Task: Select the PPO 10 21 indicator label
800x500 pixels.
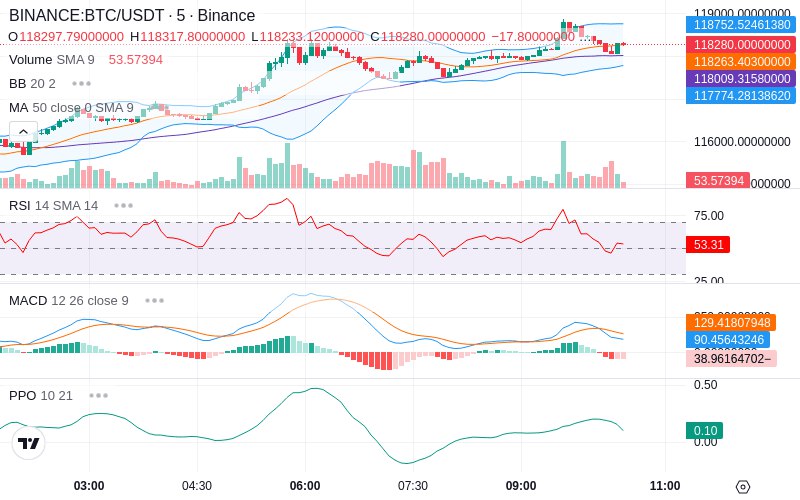Action: [41, 395]
